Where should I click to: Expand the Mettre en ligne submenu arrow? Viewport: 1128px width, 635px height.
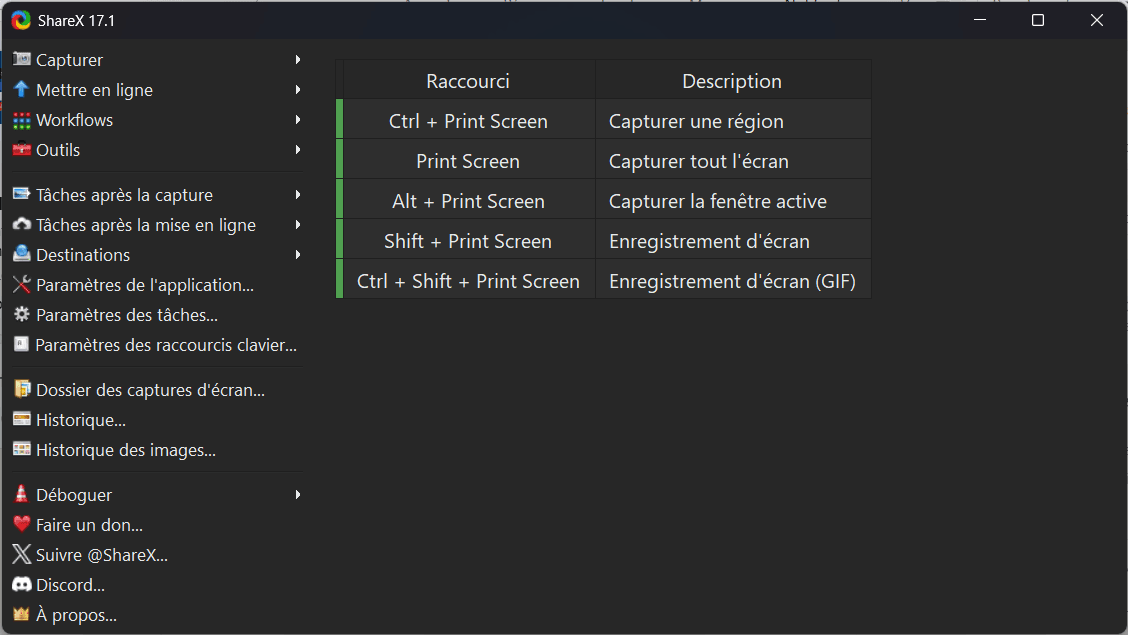(x=298, y=90)
